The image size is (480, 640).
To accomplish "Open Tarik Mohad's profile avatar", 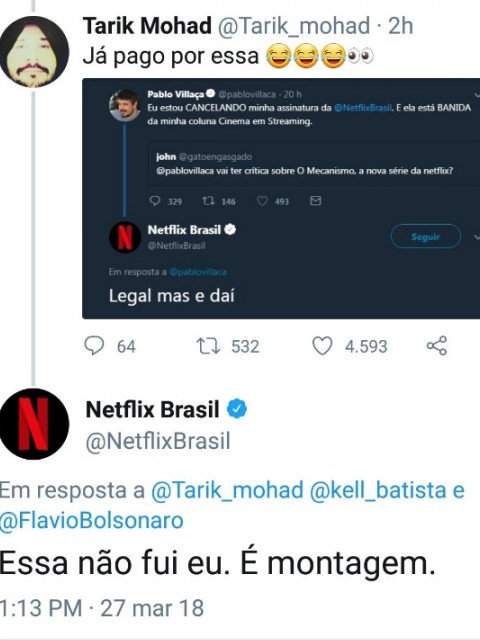I will tap(34, 52).
